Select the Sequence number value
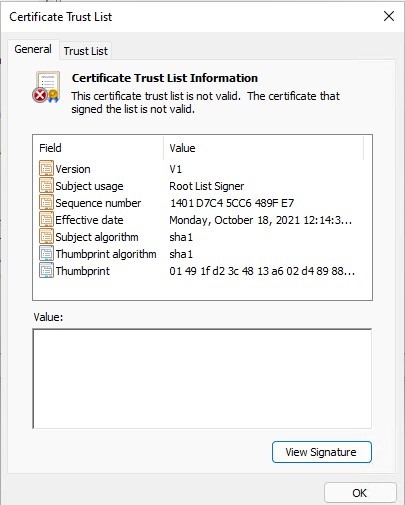Image resolution: width=405 pixels, height=505 pixels. tap(232, 203)
